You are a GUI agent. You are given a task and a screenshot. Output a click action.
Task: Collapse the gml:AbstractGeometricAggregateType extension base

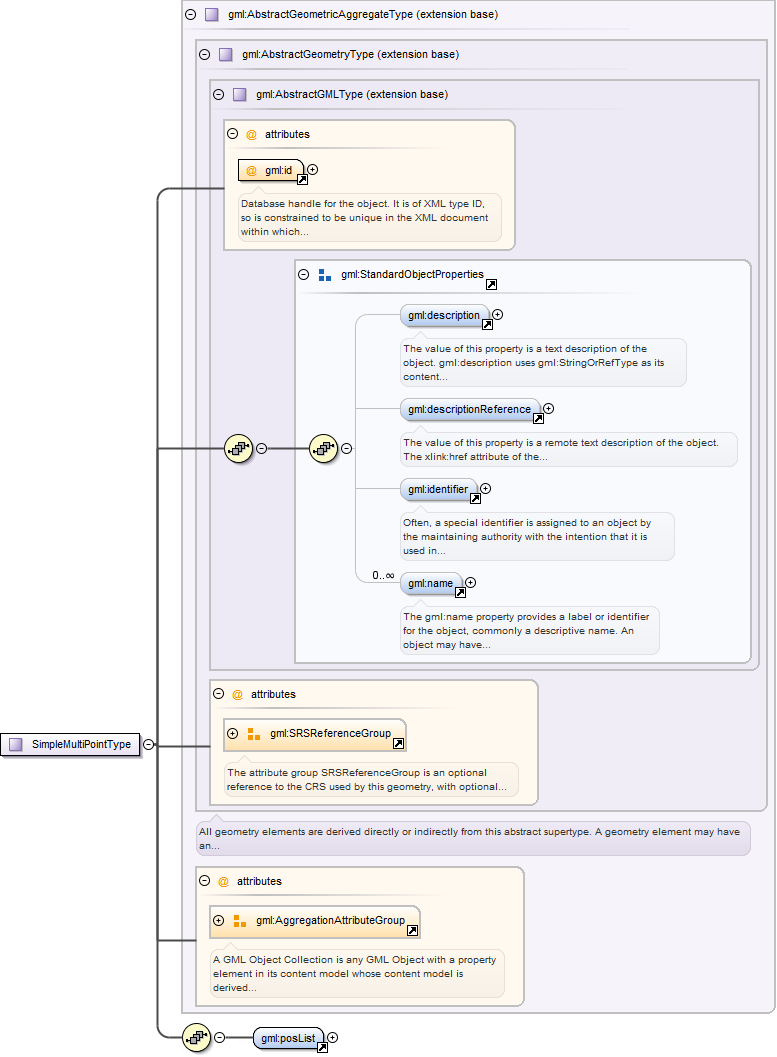coord(190,15)
